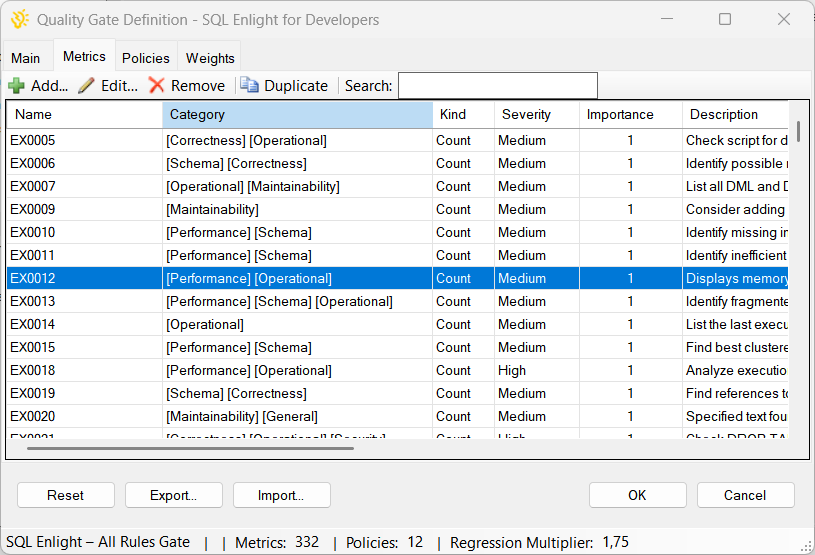Click the green plus Add icon

tap(16, 86)
